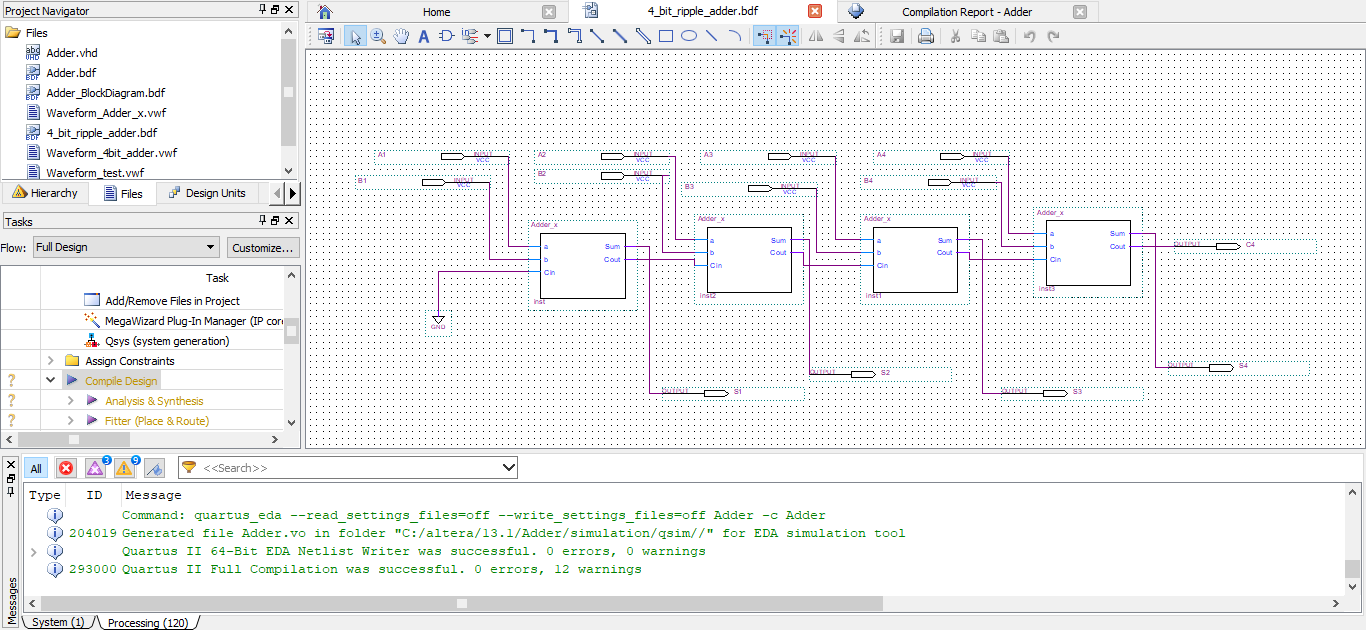This screenshot has width=1366, height=630.
Task: Select the Text tool
Action: click(x=423, y=37)
